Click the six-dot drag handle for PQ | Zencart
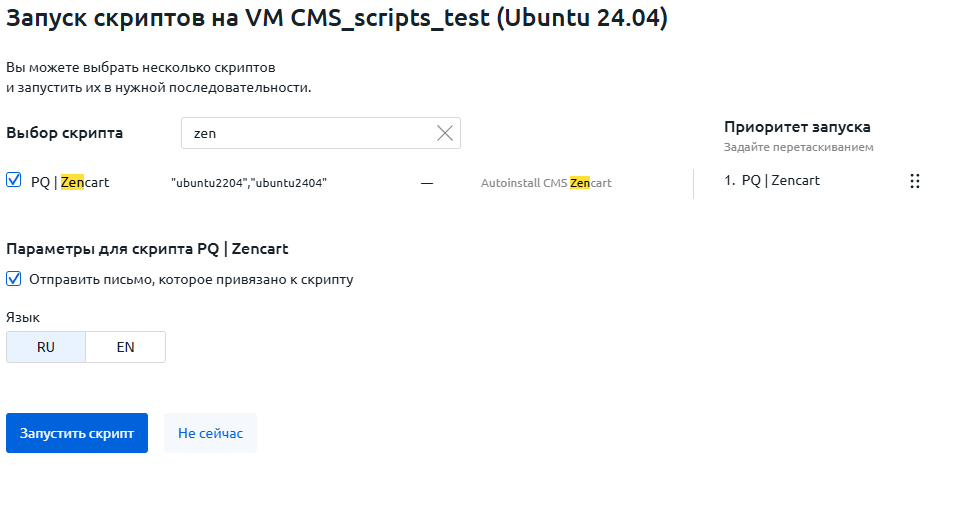This screenshot has width=964, height=514. [x=915, y=181]
